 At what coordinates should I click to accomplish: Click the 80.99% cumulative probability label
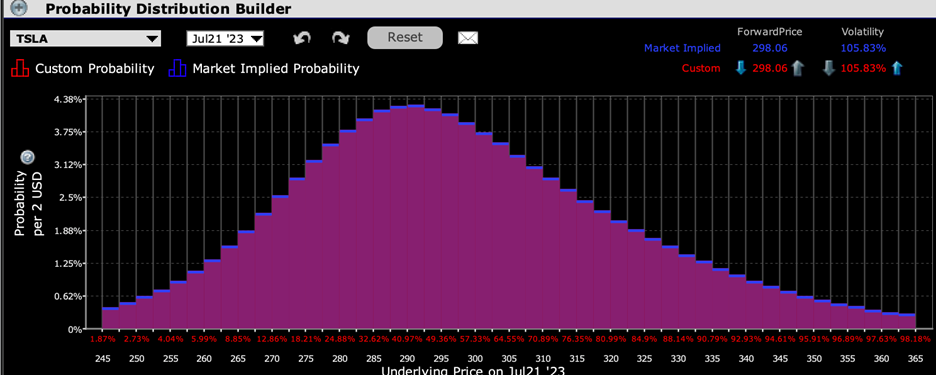pos(610,339)
